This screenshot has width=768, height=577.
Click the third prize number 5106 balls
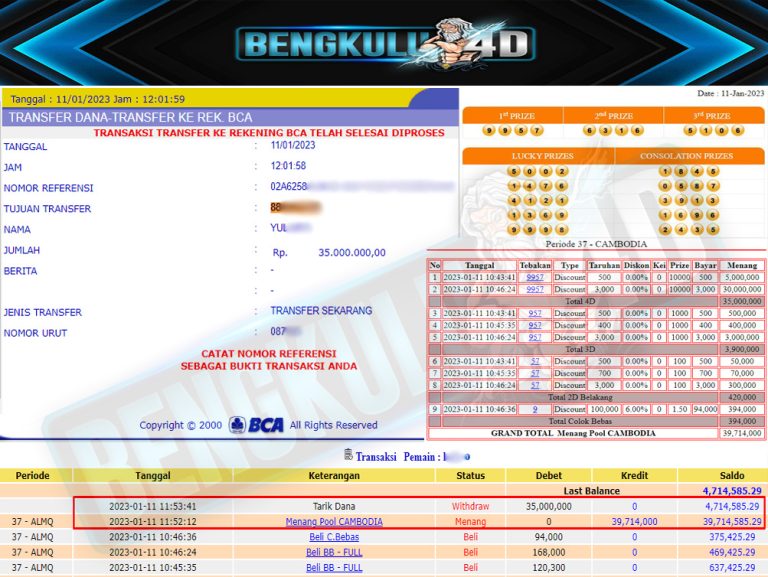(x=714, y=130)
